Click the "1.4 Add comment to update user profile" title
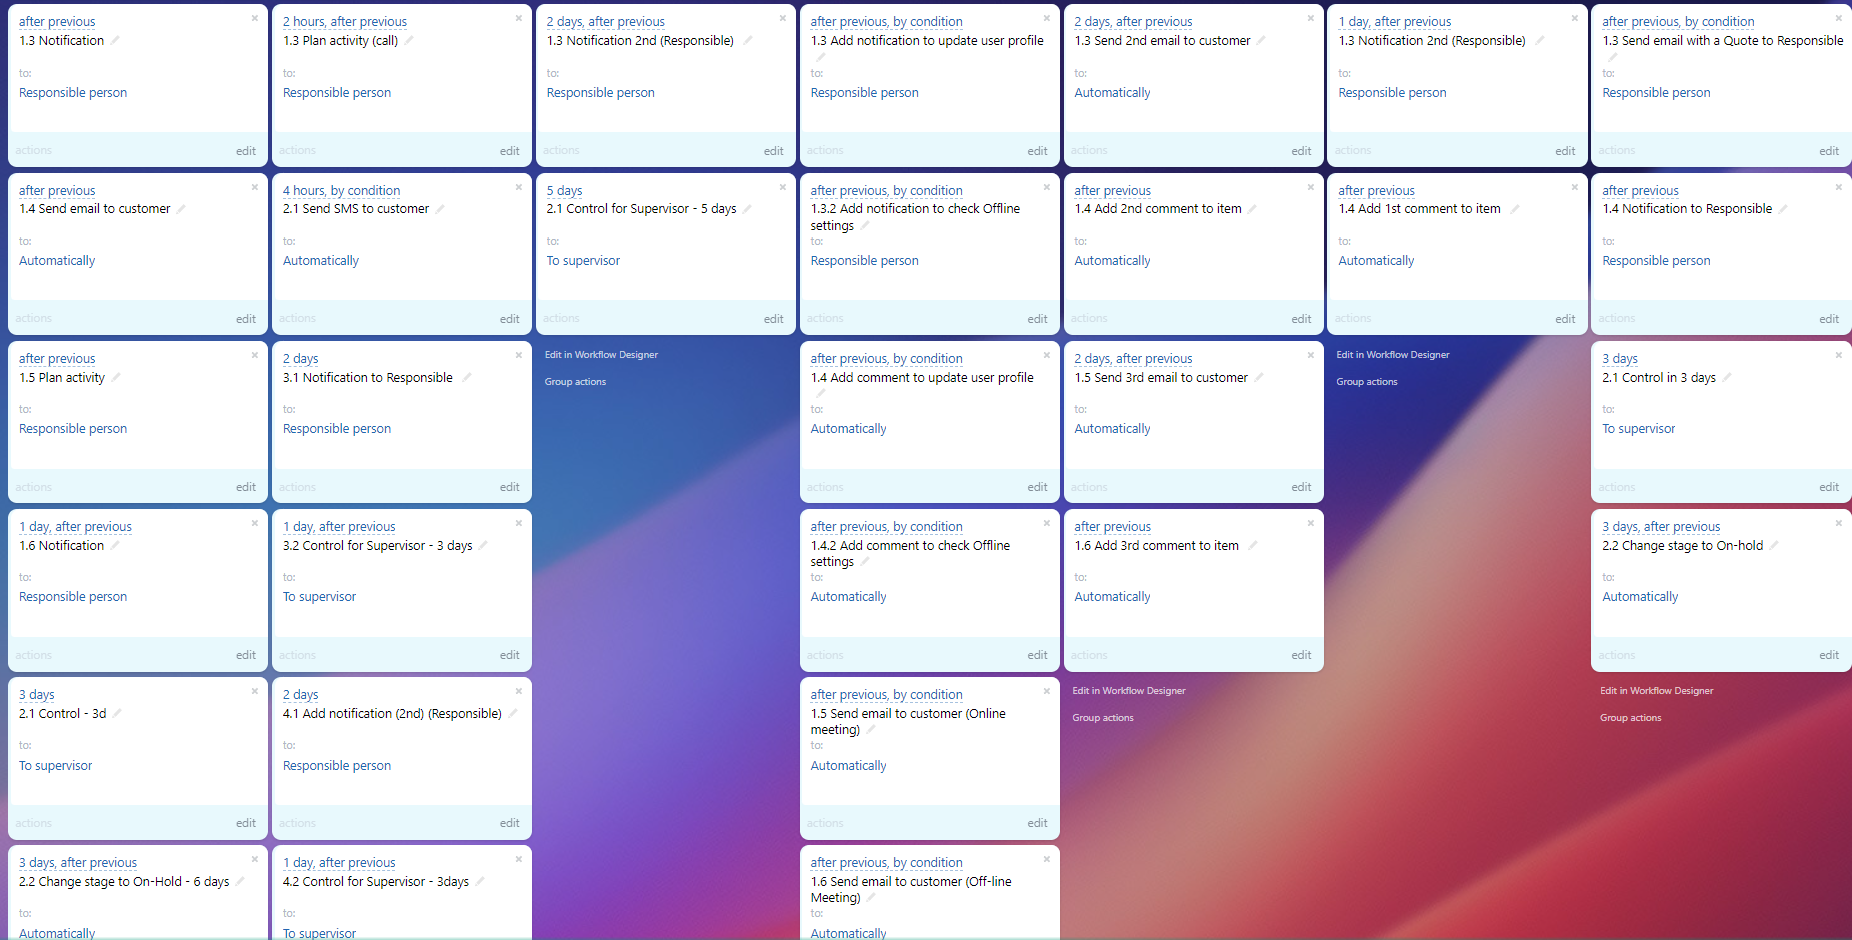The height and width of the screenshot is (940, 1852). (x=921, y=378)
